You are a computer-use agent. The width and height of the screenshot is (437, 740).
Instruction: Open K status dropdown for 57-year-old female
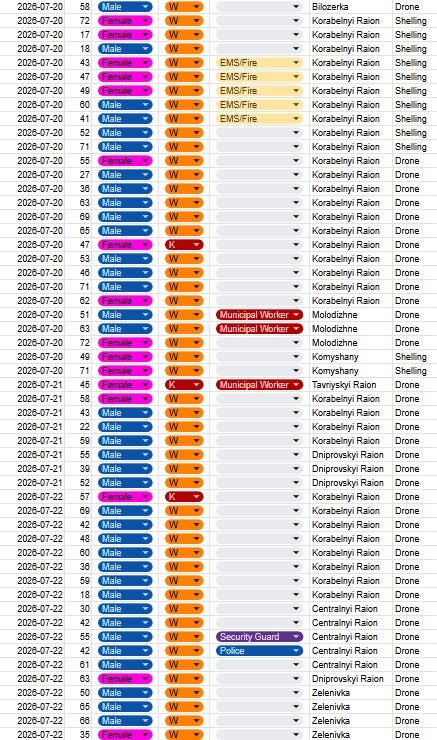point(184,496)
